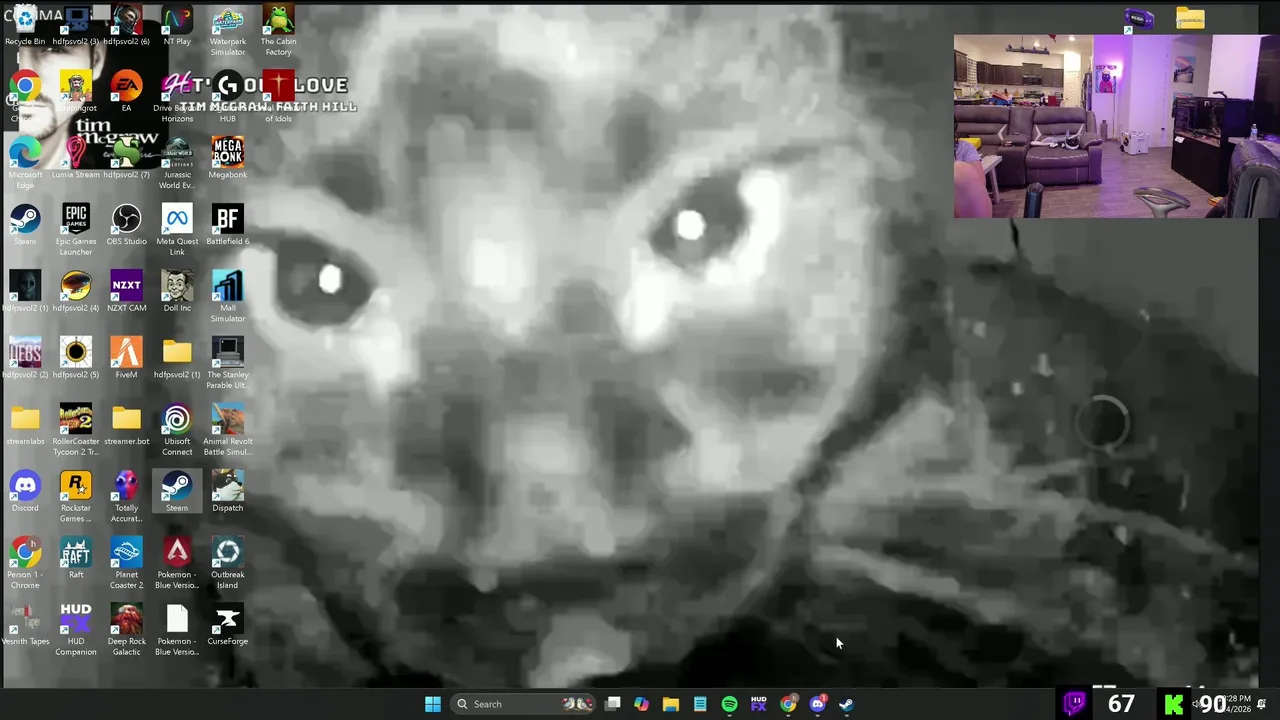
Task: Open Copilot from the taskbar
Action: click(642, 704)
